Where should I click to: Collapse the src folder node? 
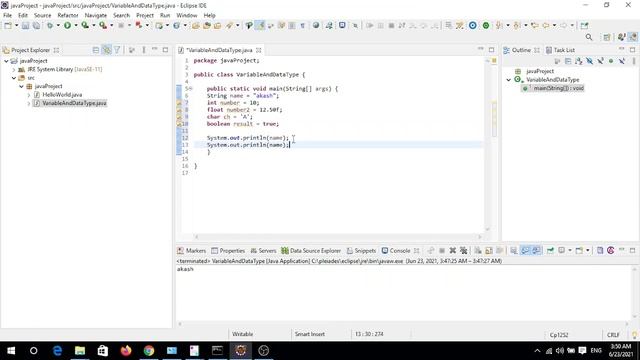click(x=14, y=78)
